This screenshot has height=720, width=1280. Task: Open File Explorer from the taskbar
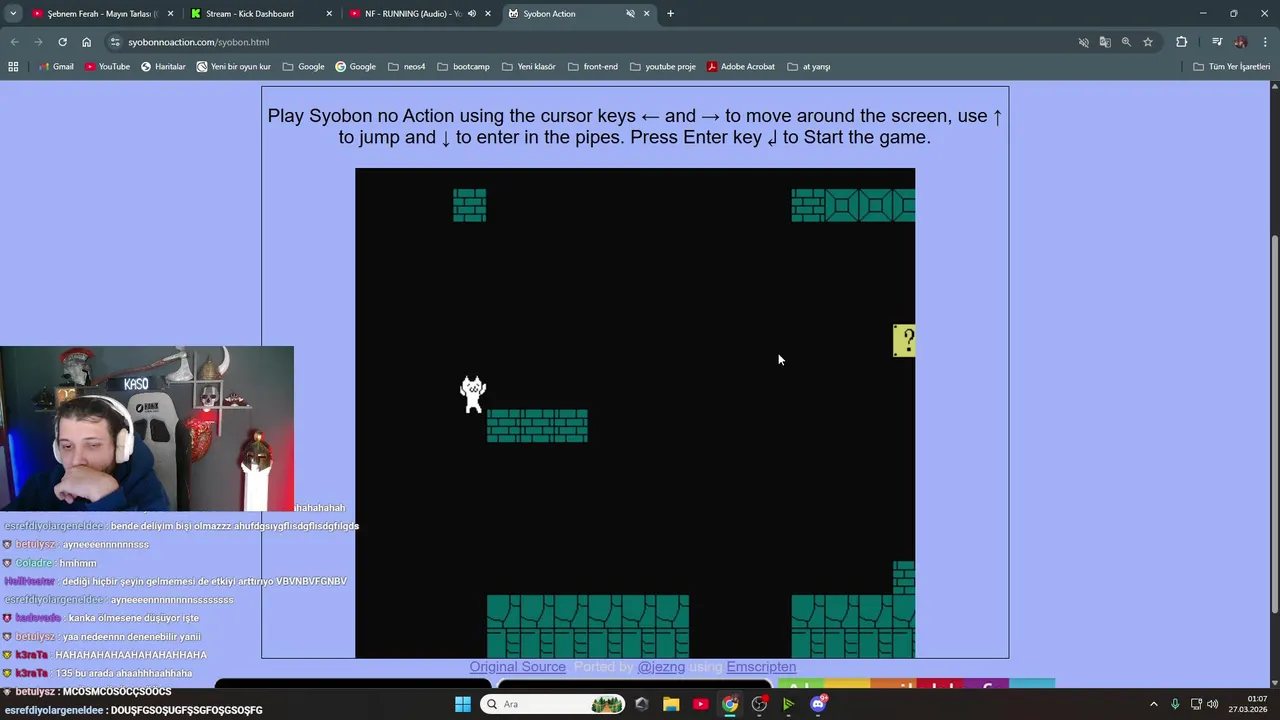671,704
